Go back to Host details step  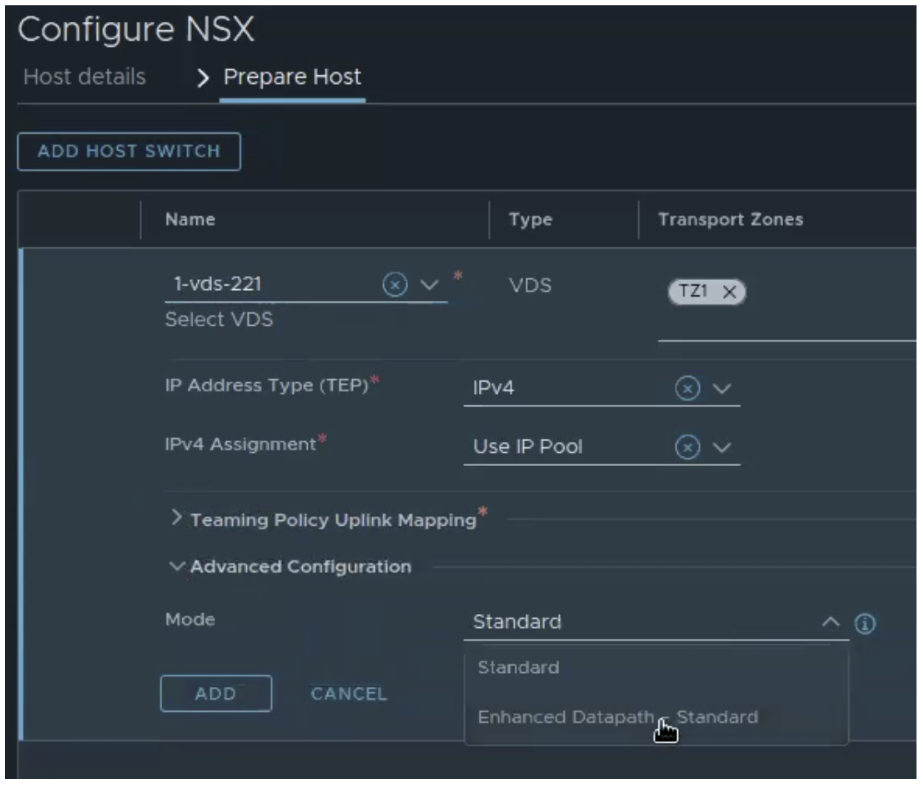tap(84, 77)
